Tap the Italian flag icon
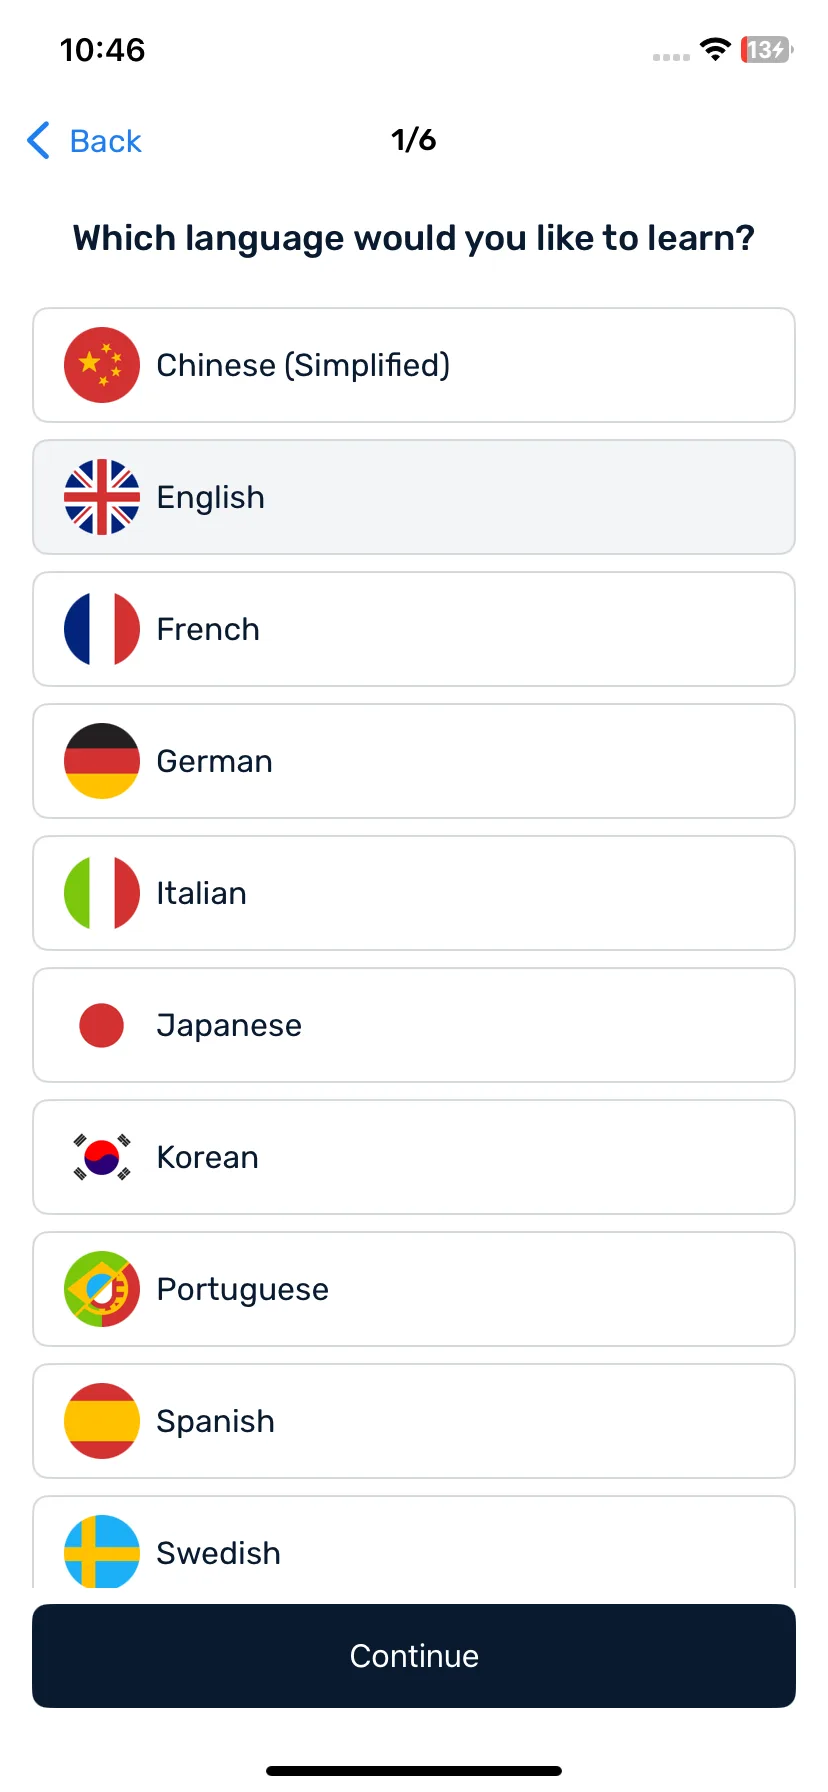 102,893
